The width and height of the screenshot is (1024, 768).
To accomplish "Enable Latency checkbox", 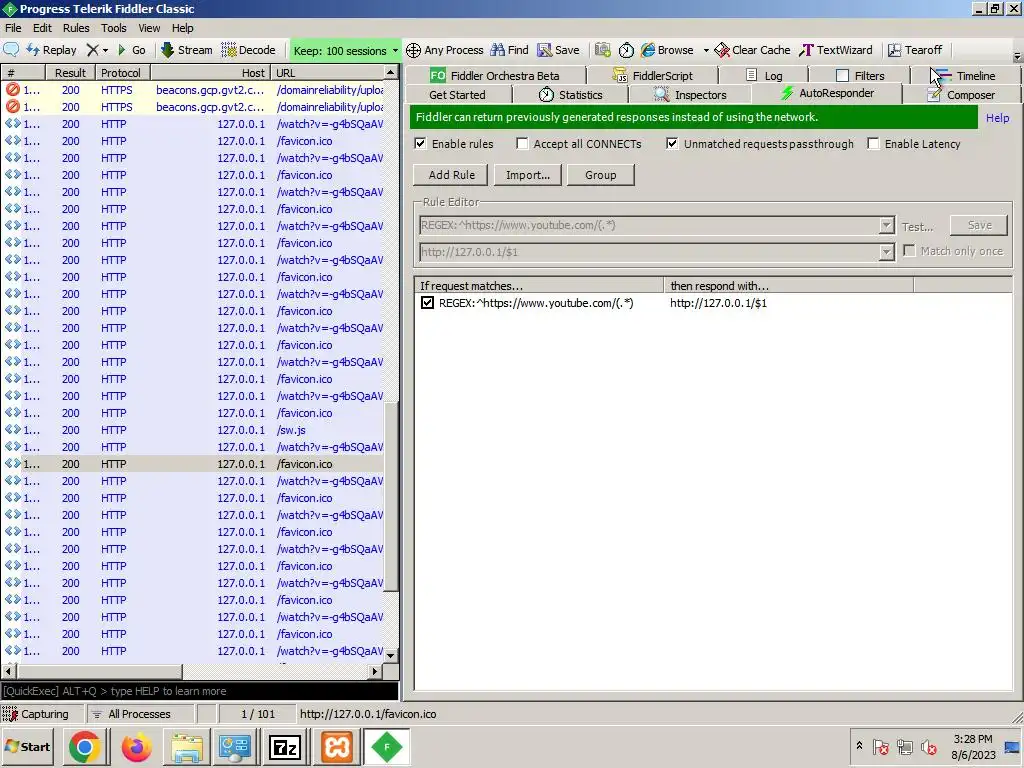I will tap(873, 144).
